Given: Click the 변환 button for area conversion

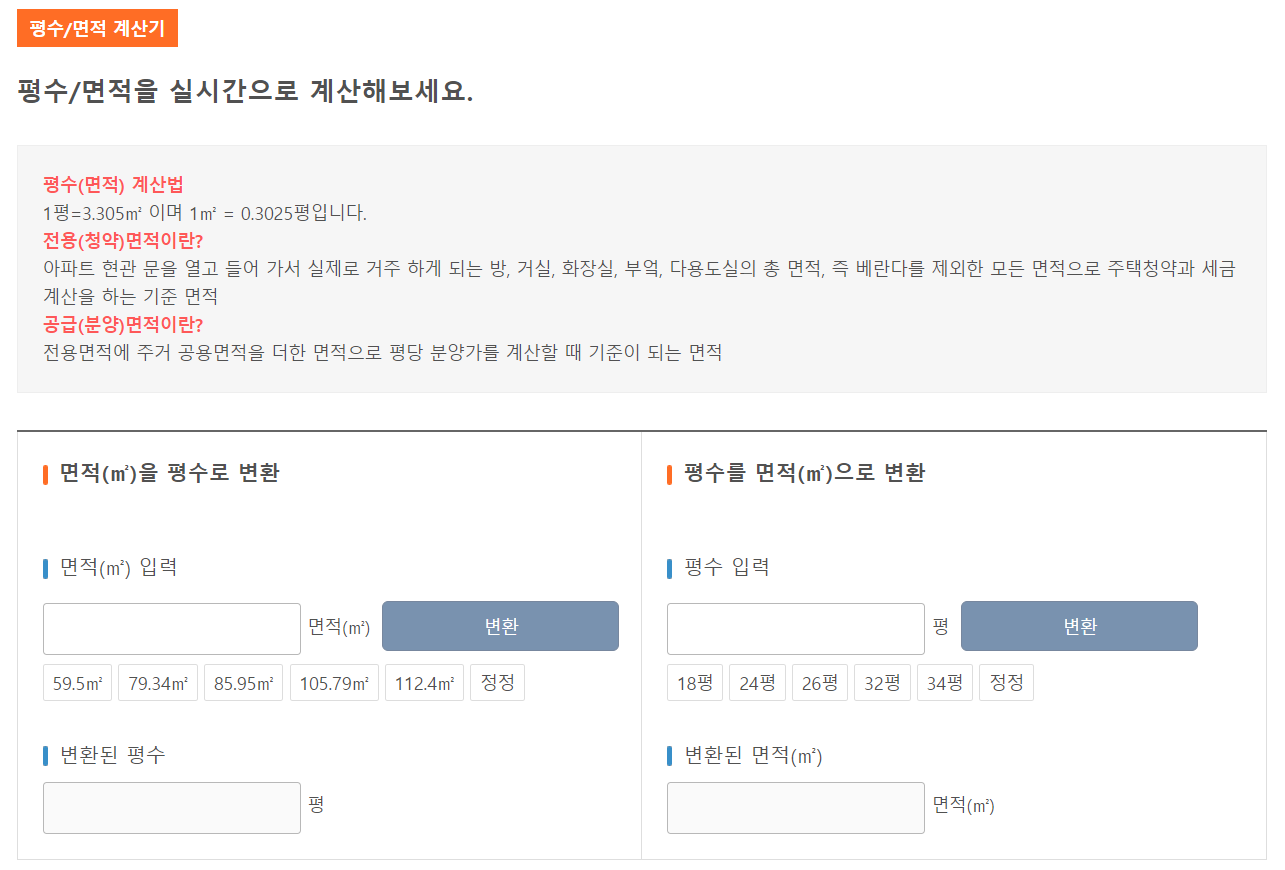Looking at the screenshot, I should [500, 626].
